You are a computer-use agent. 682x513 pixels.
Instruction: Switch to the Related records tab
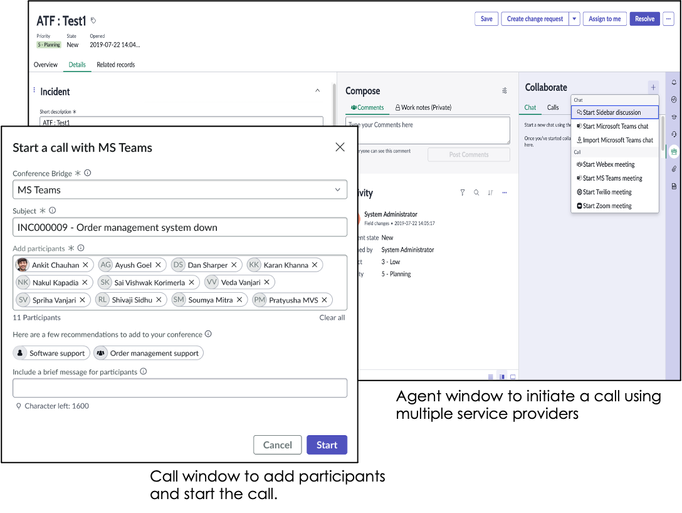(x=116, y=64)
